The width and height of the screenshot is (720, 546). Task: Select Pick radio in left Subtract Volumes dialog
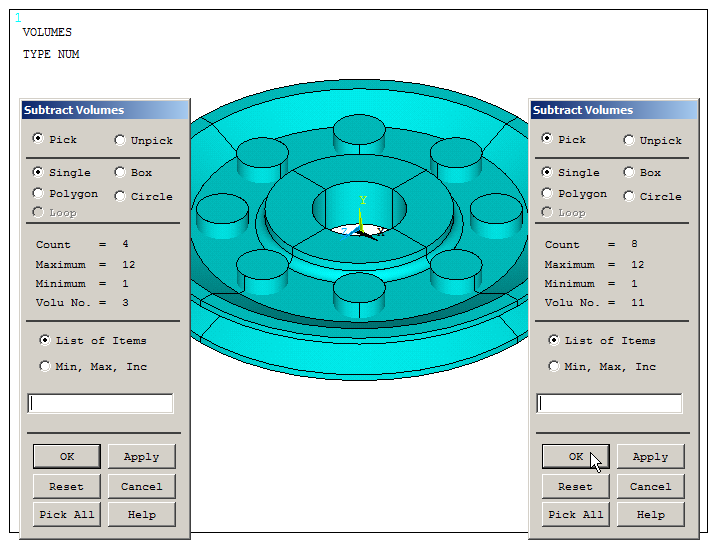38,139
